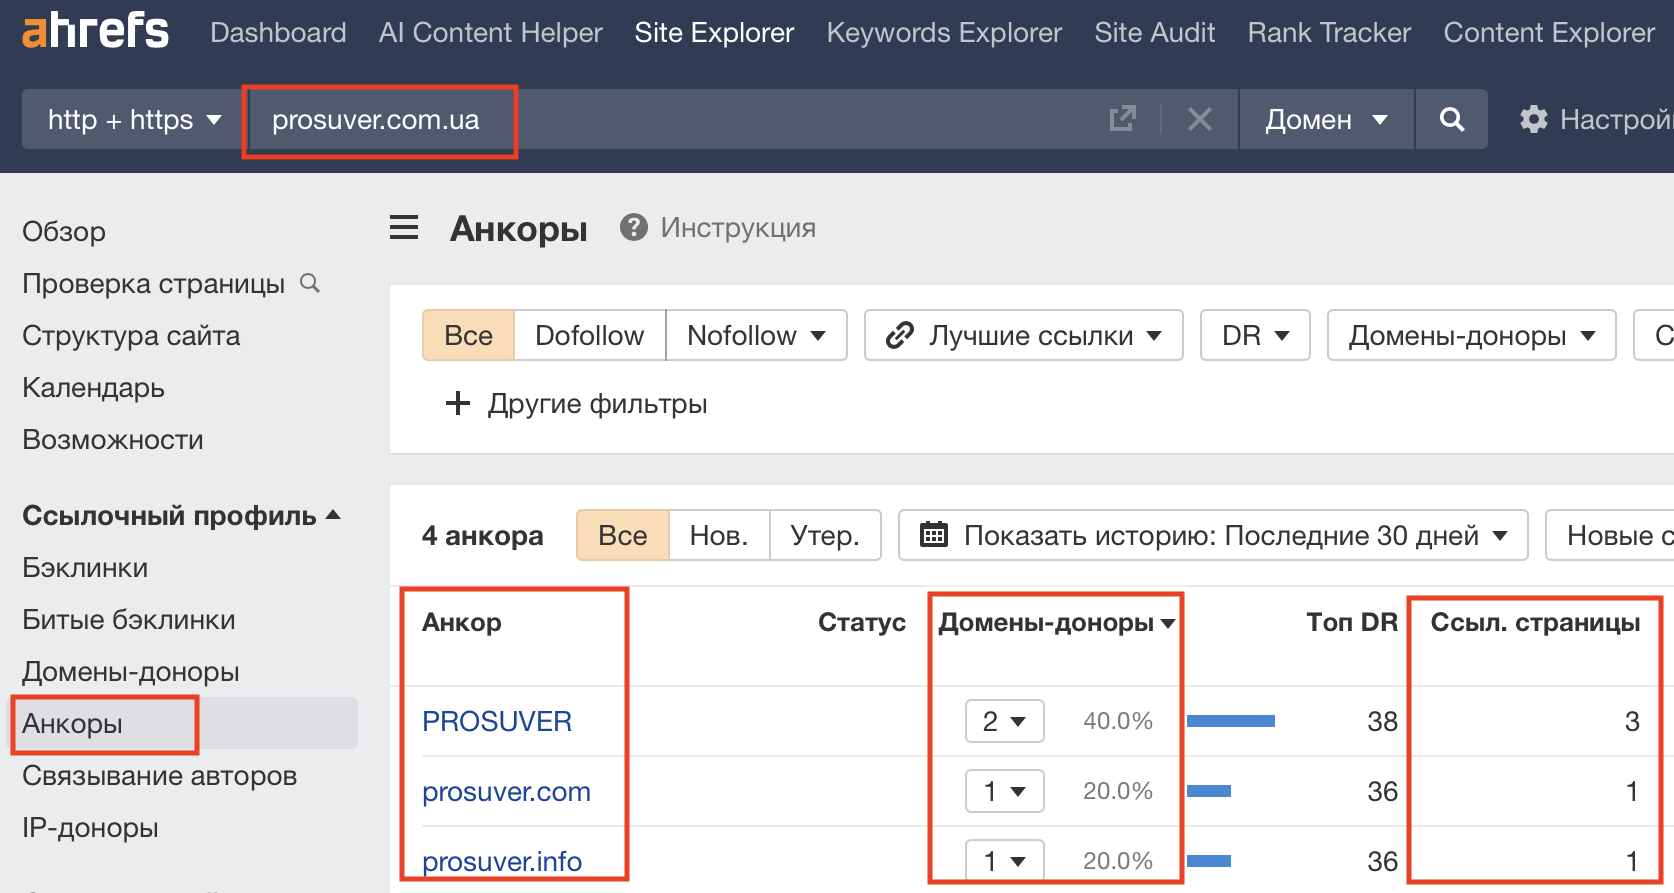Collapse the Ссылочный профиль section
This screenshot has width=1674, height=893.
(x=182, y=515)
